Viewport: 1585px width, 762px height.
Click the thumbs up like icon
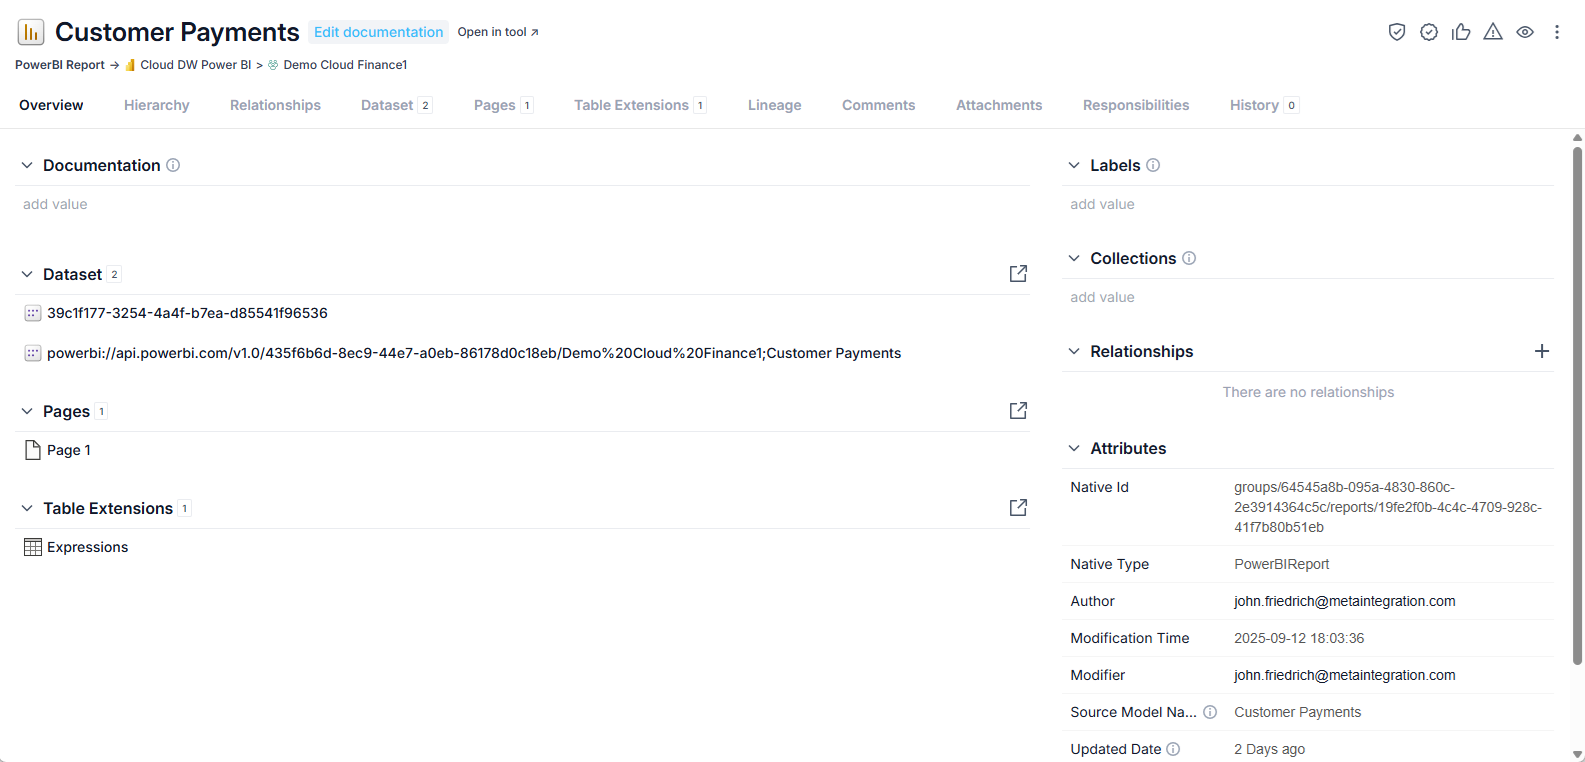click(x=1461, y=32)
